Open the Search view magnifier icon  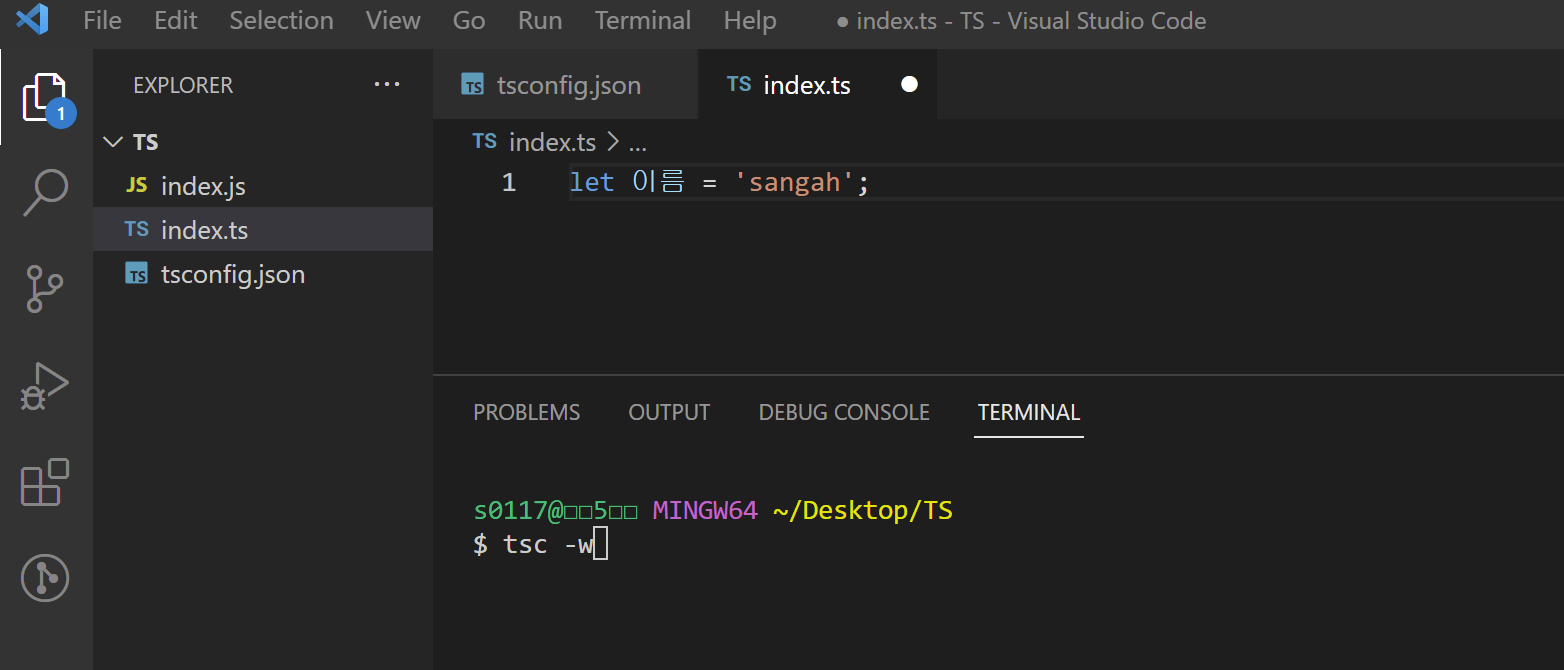[46, 192]
